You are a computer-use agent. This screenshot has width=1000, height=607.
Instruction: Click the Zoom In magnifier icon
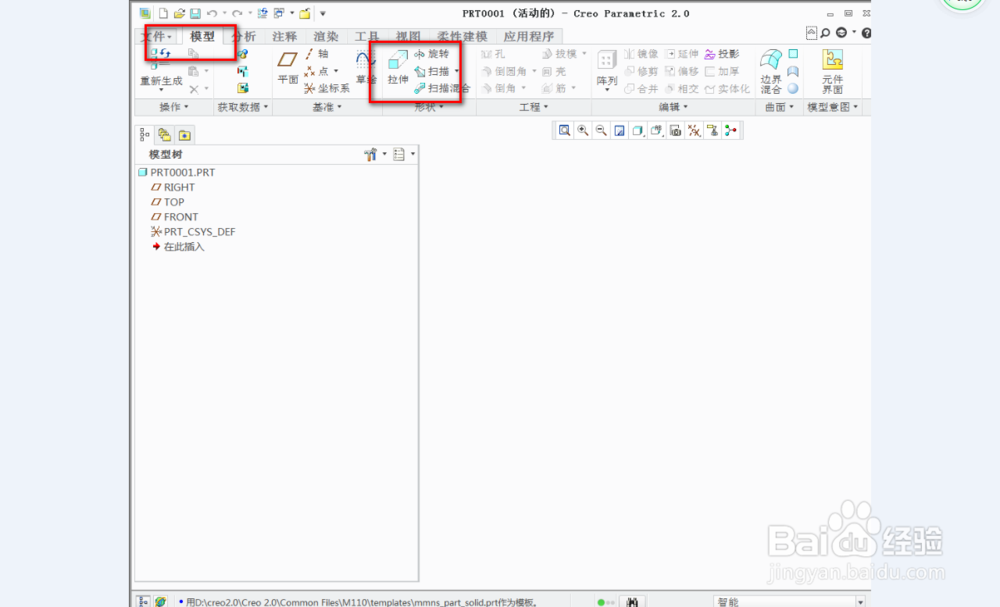coord(583,131)
